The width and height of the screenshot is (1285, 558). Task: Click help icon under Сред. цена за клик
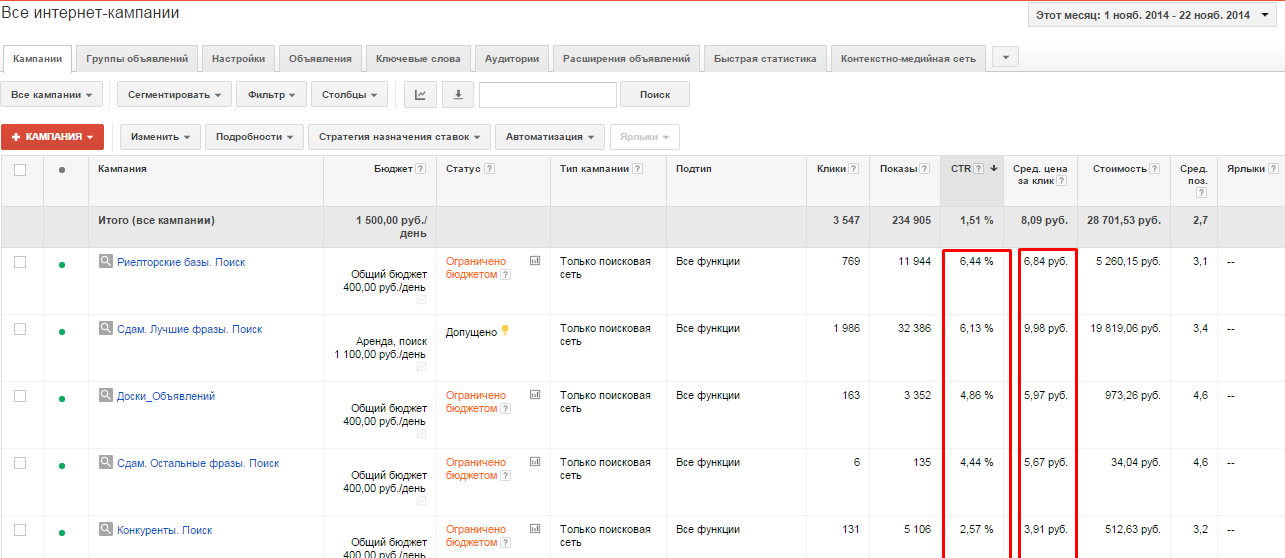(x=1061, y=181)
